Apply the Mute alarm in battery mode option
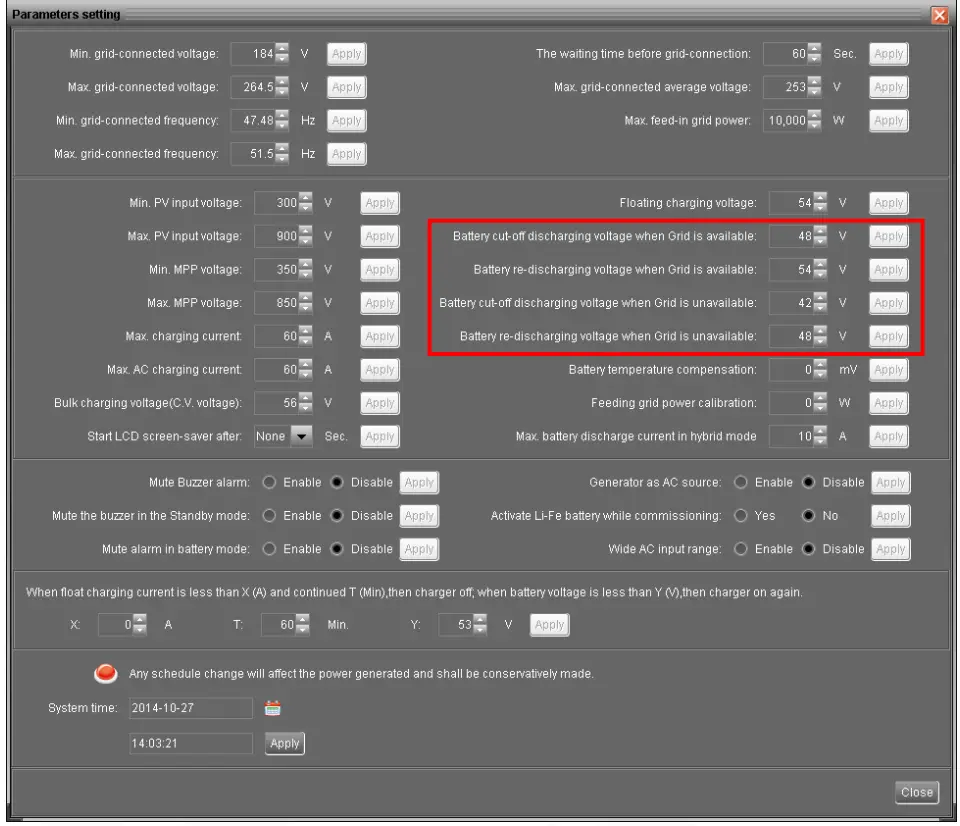960x826 pixels. tap(419, 549)
